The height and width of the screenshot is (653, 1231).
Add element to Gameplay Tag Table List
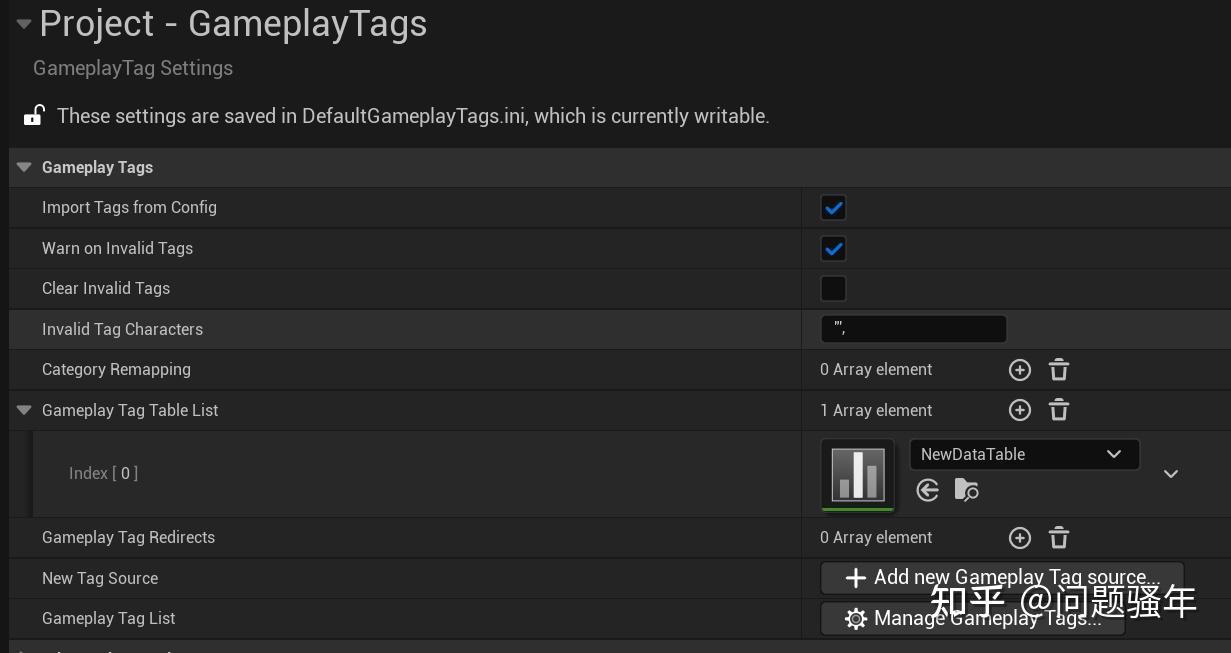1019,410
